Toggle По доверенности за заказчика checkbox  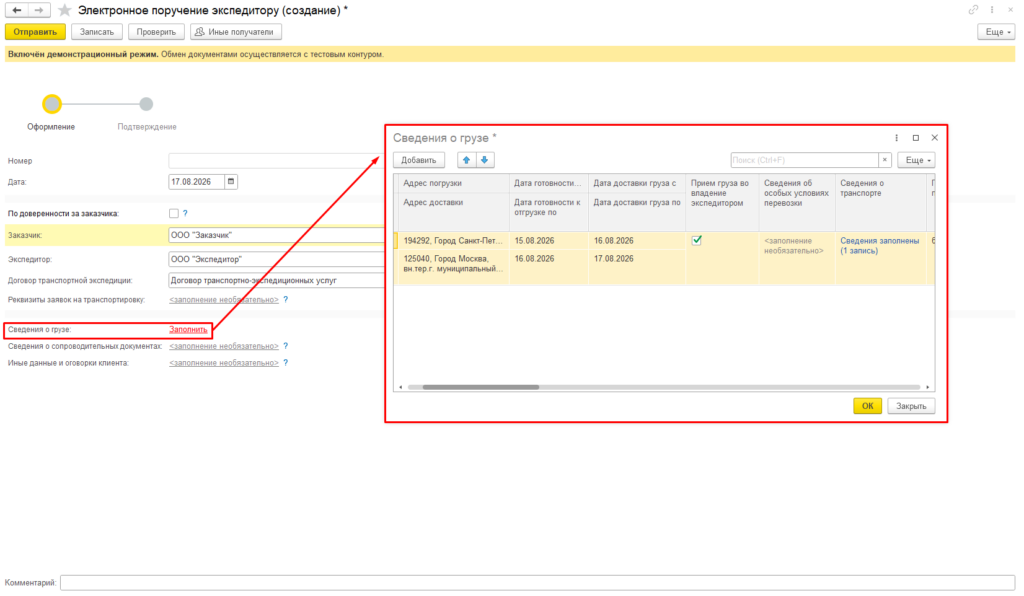pyautogui.click(x=174, y=213)
